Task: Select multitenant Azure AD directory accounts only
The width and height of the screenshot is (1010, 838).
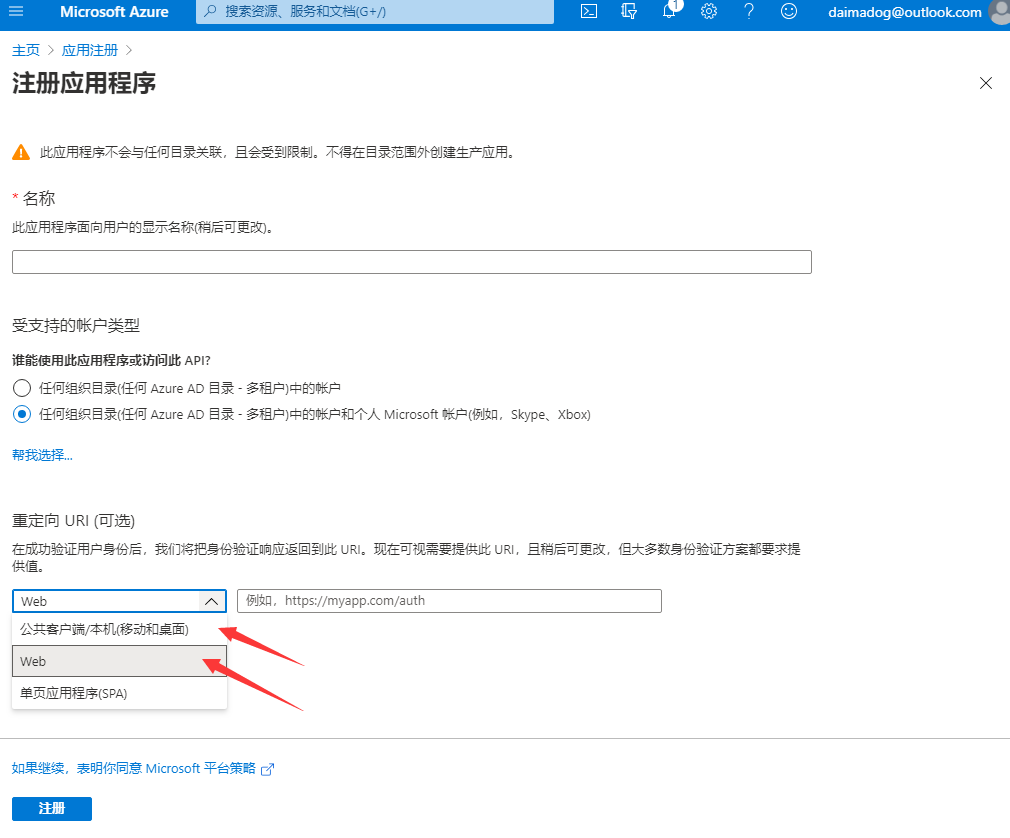Action: tap(22, 388)
